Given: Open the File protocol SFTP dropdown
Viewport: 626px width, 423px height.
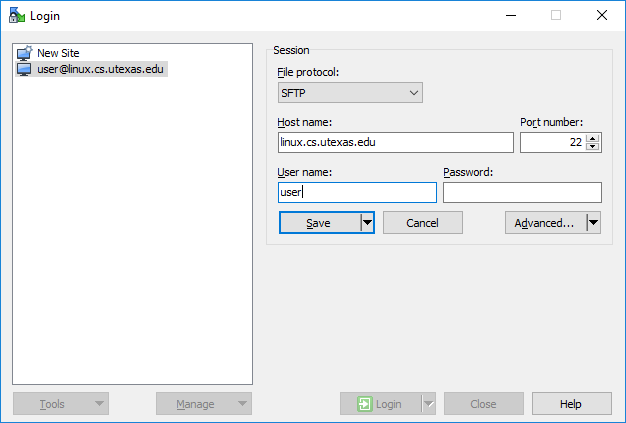Looking at the screenshot, I should (350, 93).
